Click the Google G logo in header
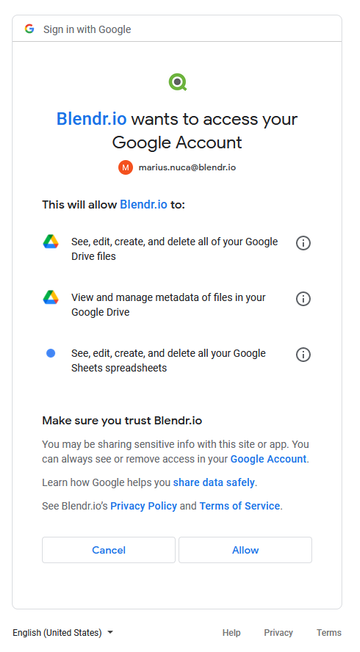This screenshot has width=360, height=652. point(29,29)
